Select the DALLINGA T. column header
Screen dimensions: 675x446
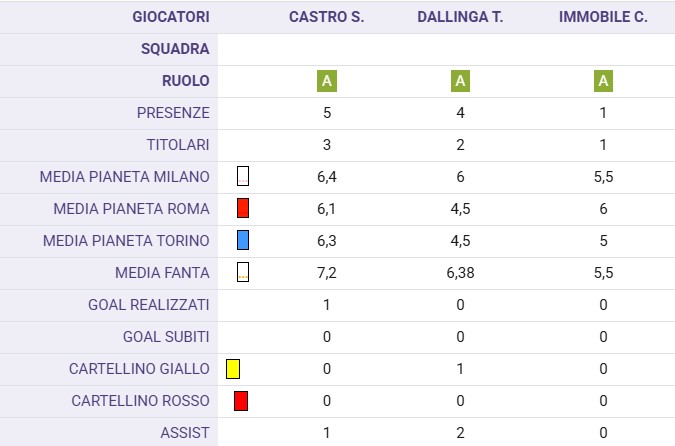[460, 17]
